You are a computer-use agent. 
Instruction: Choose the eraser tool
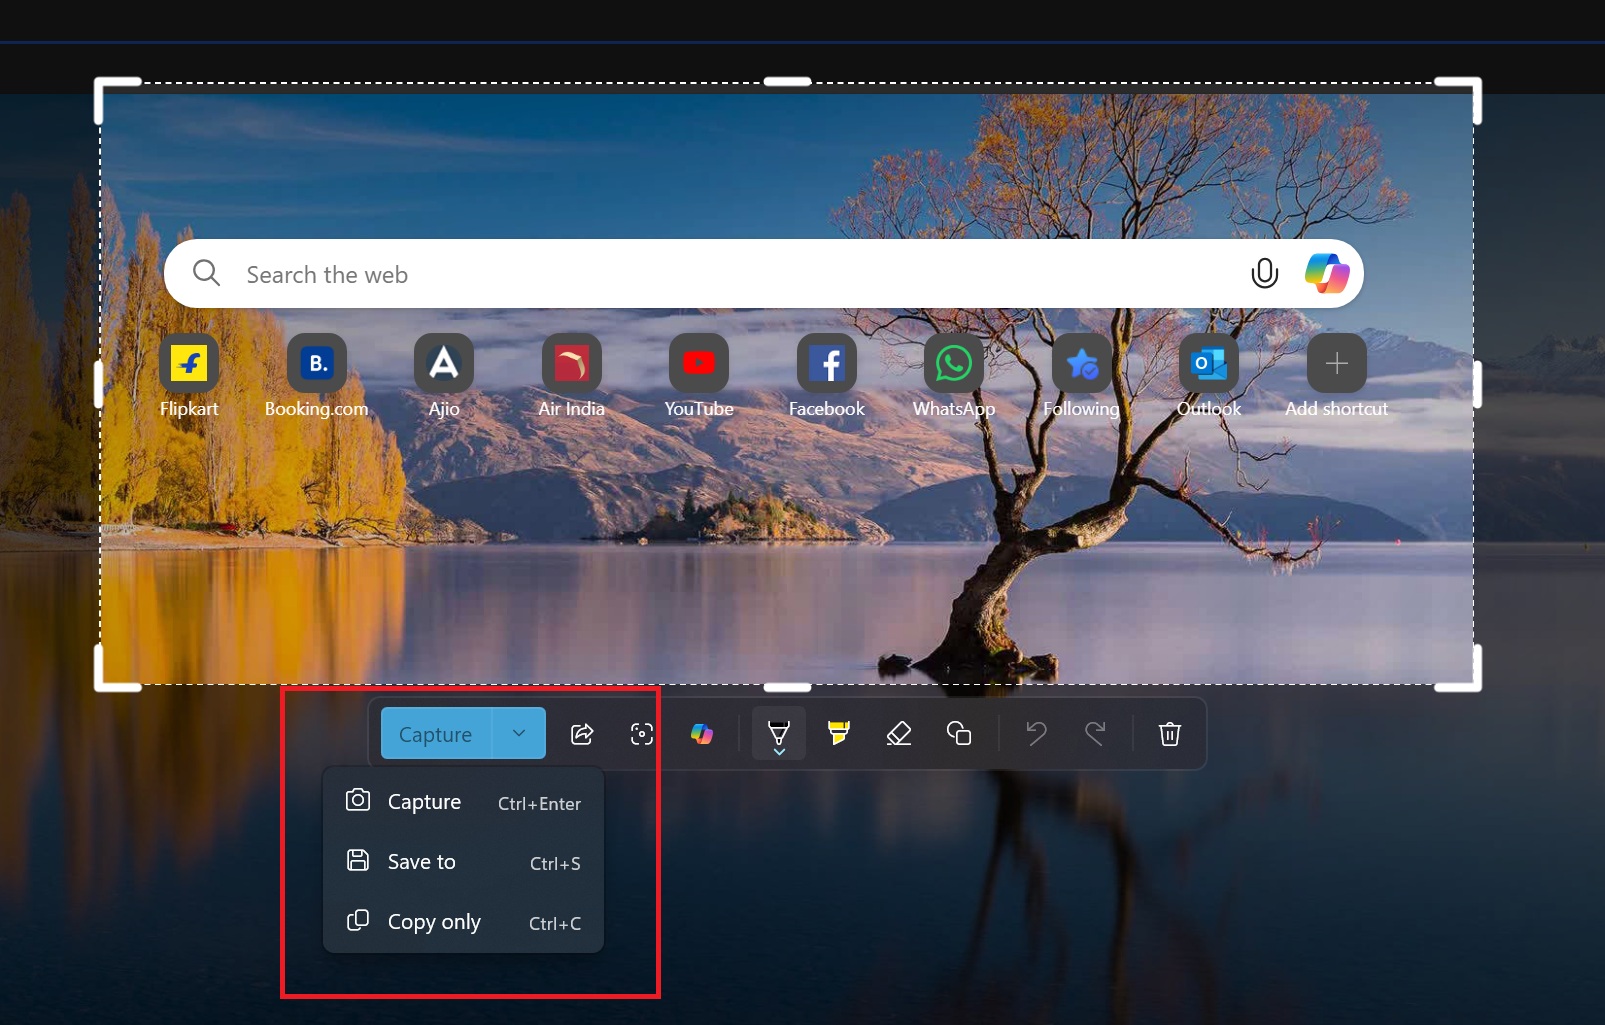899,734
